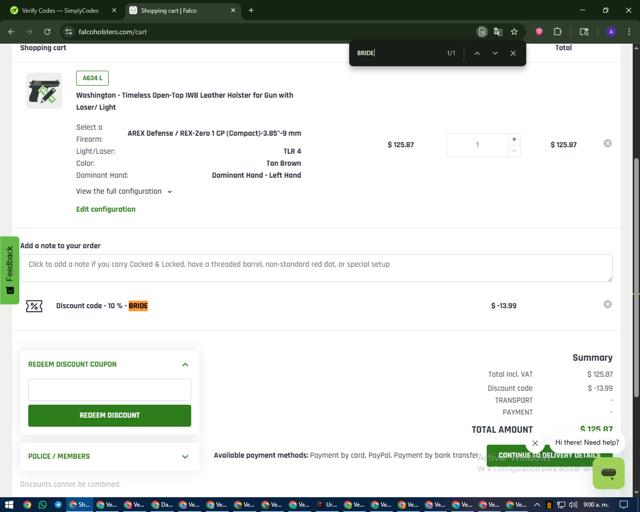Click the $ -13.99 discount amount in cart row
The height and width of the screenshot is (512, 640).
pos(504,306)
